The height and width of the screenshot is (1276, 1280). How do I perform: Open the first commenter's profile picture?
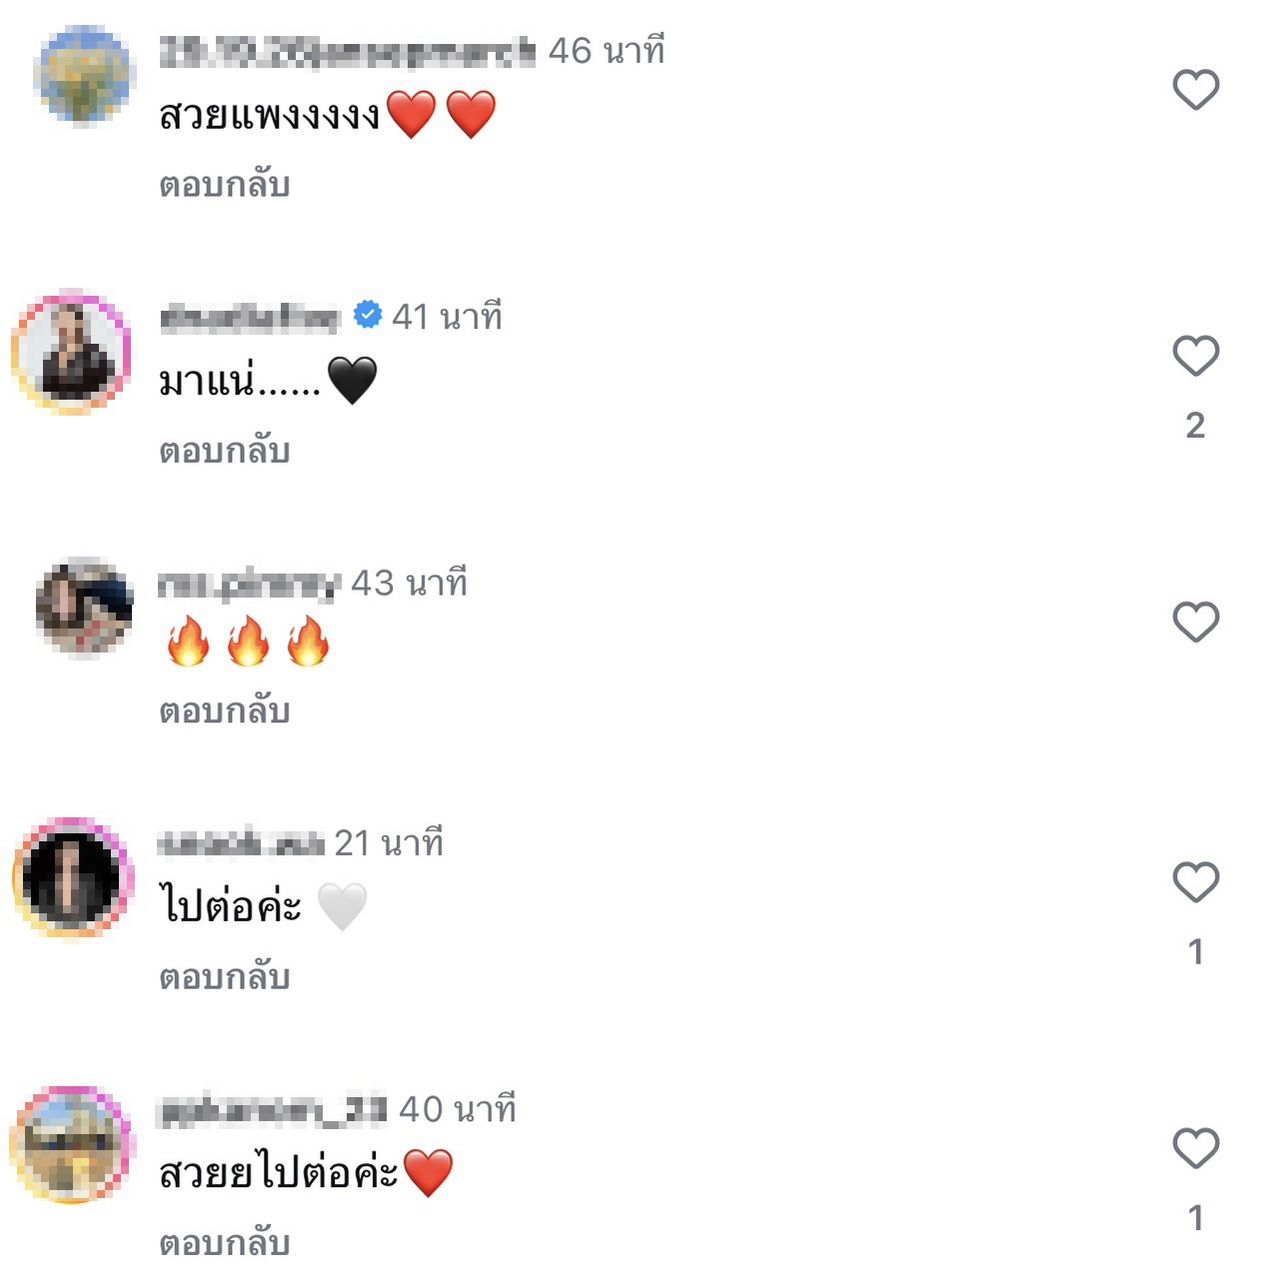83,76
